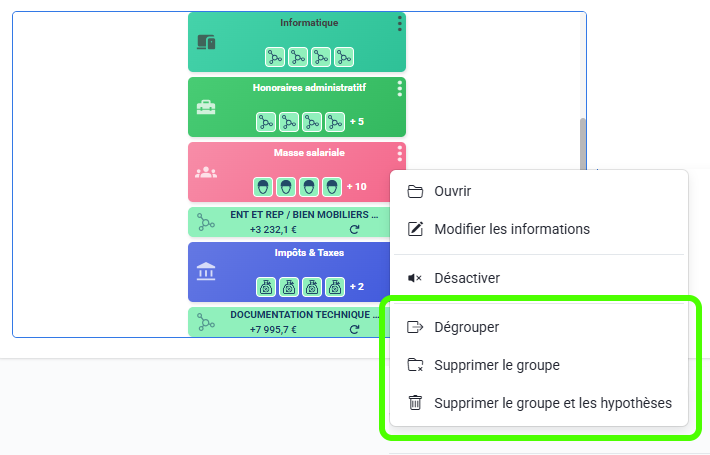Click the +5 overflow in Honoraires administratif
Viewport: 710px width, 455px height.
(357, 122)
